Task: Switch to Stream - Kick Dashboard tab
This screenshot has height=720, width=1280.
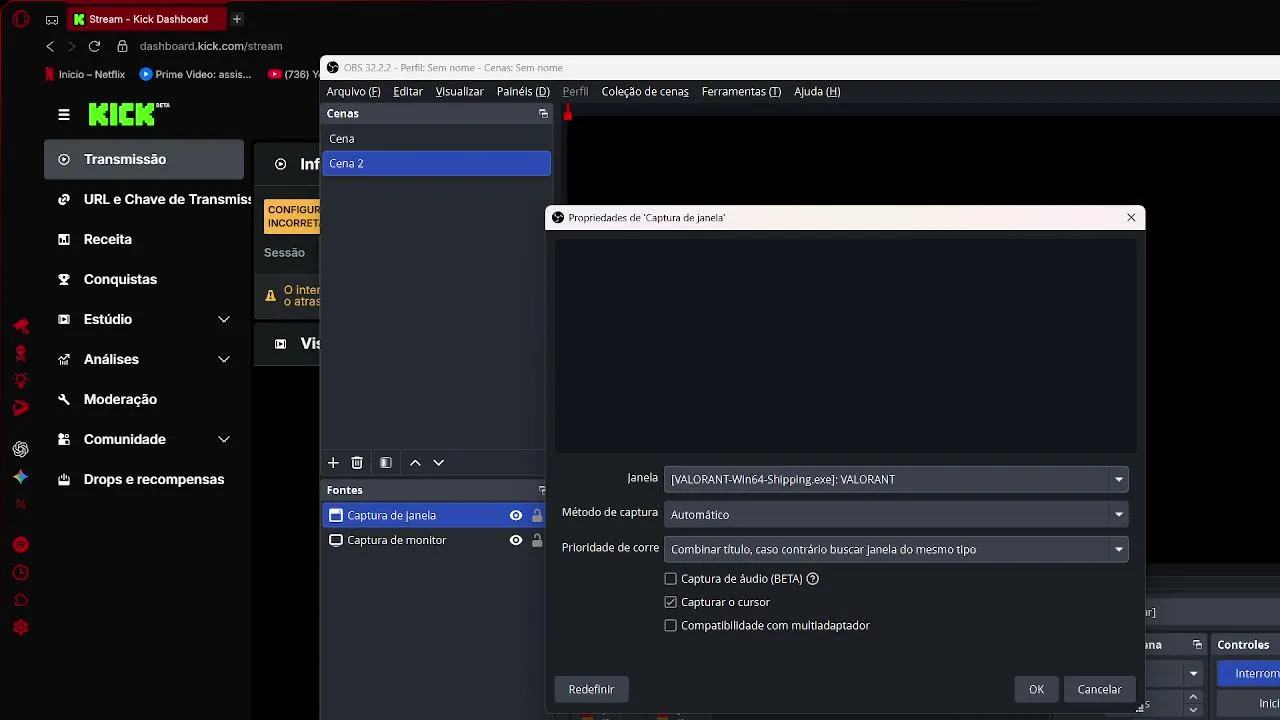Action: point(148,19)
